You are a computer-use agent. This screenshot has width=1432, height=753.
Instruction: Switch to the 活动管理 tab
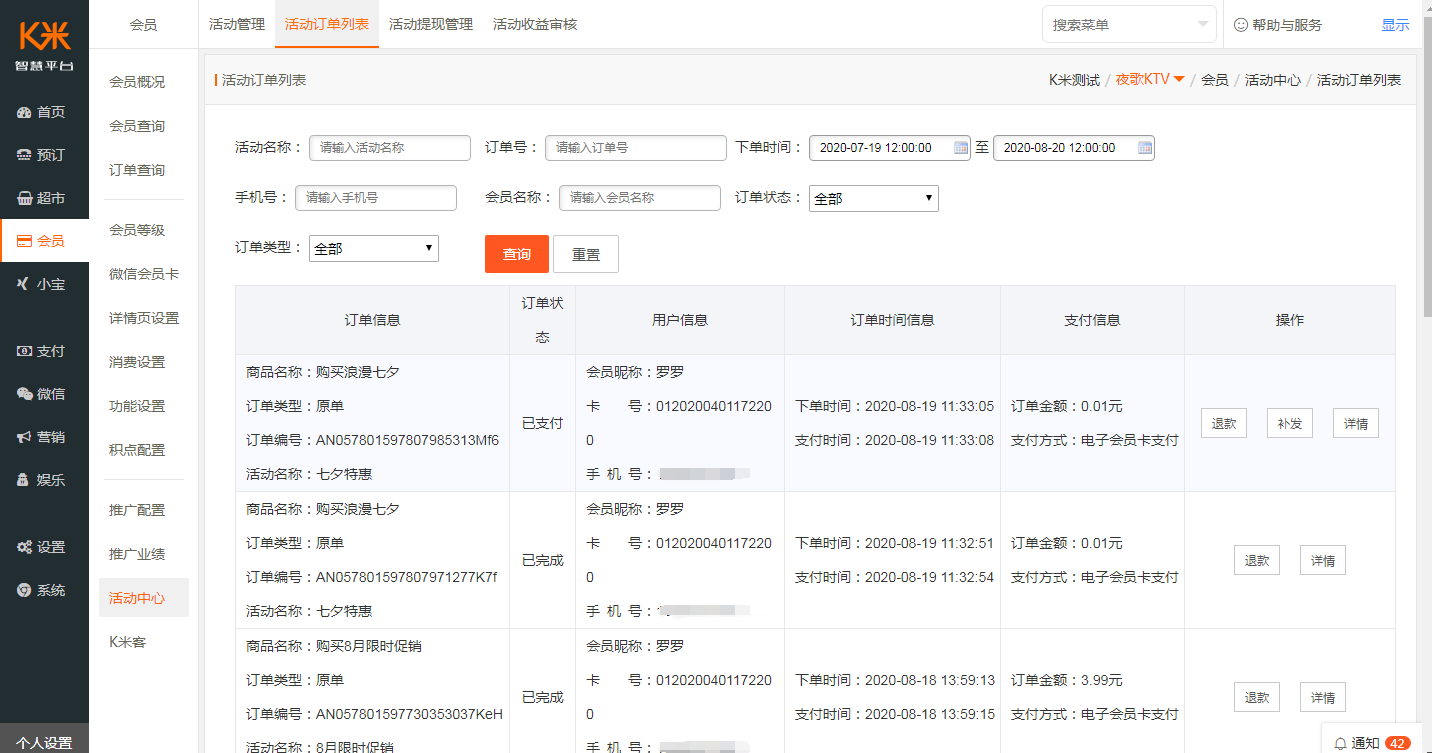coord(237,24)
